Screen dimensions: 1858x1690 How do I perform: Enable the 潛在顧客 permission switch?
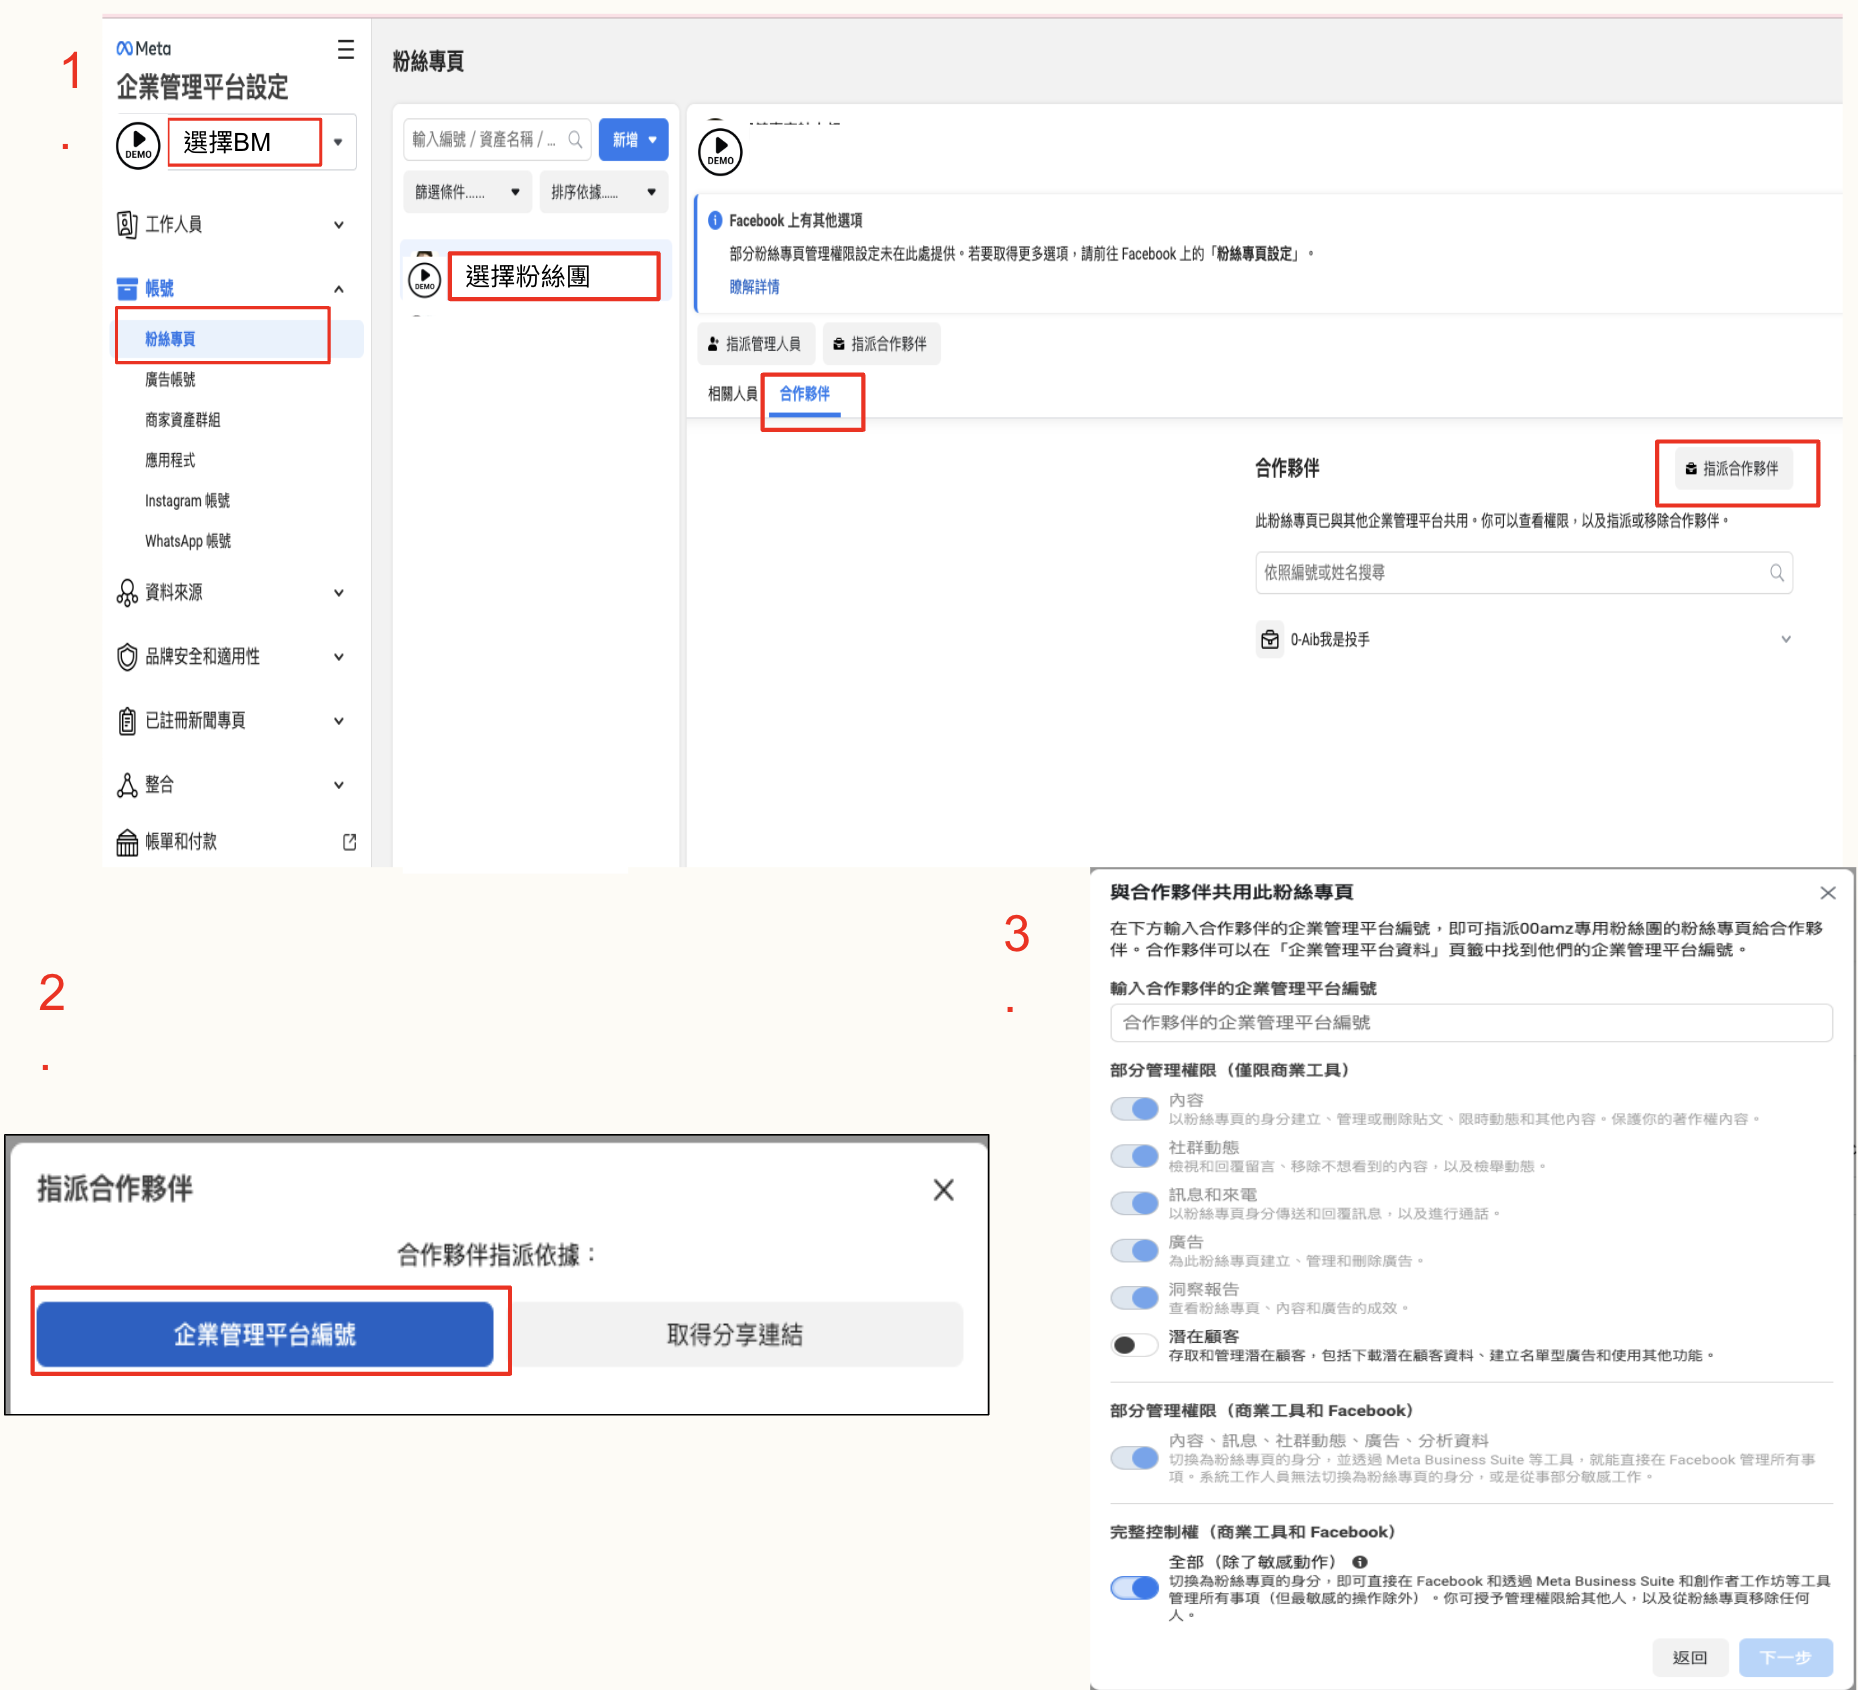coord(1134,1345)
